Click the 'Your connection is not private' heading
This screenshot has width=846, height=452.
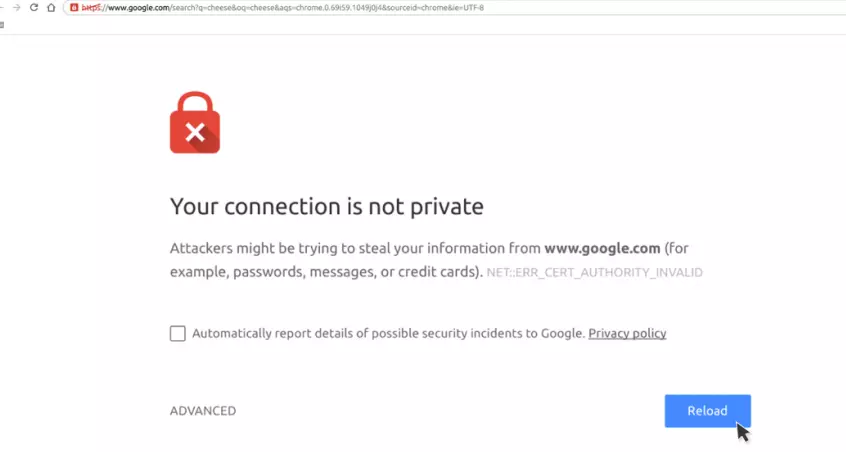327,207
